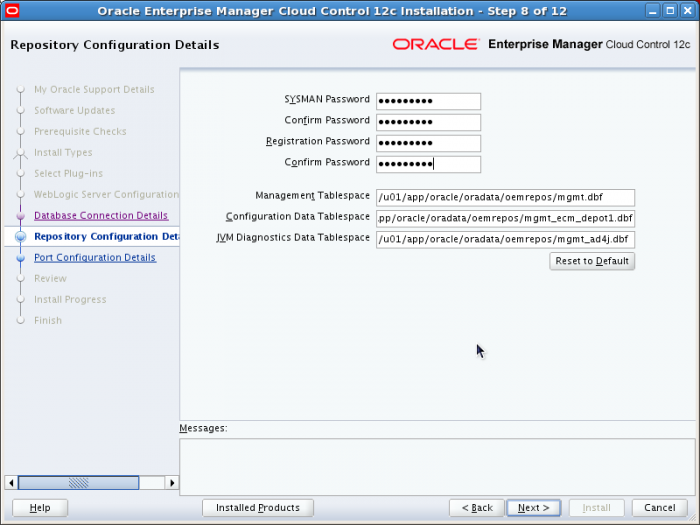Cancel the installation
The width and height of the screenshot is (700, 525).
pyautogui.click(x=659, y=508)
